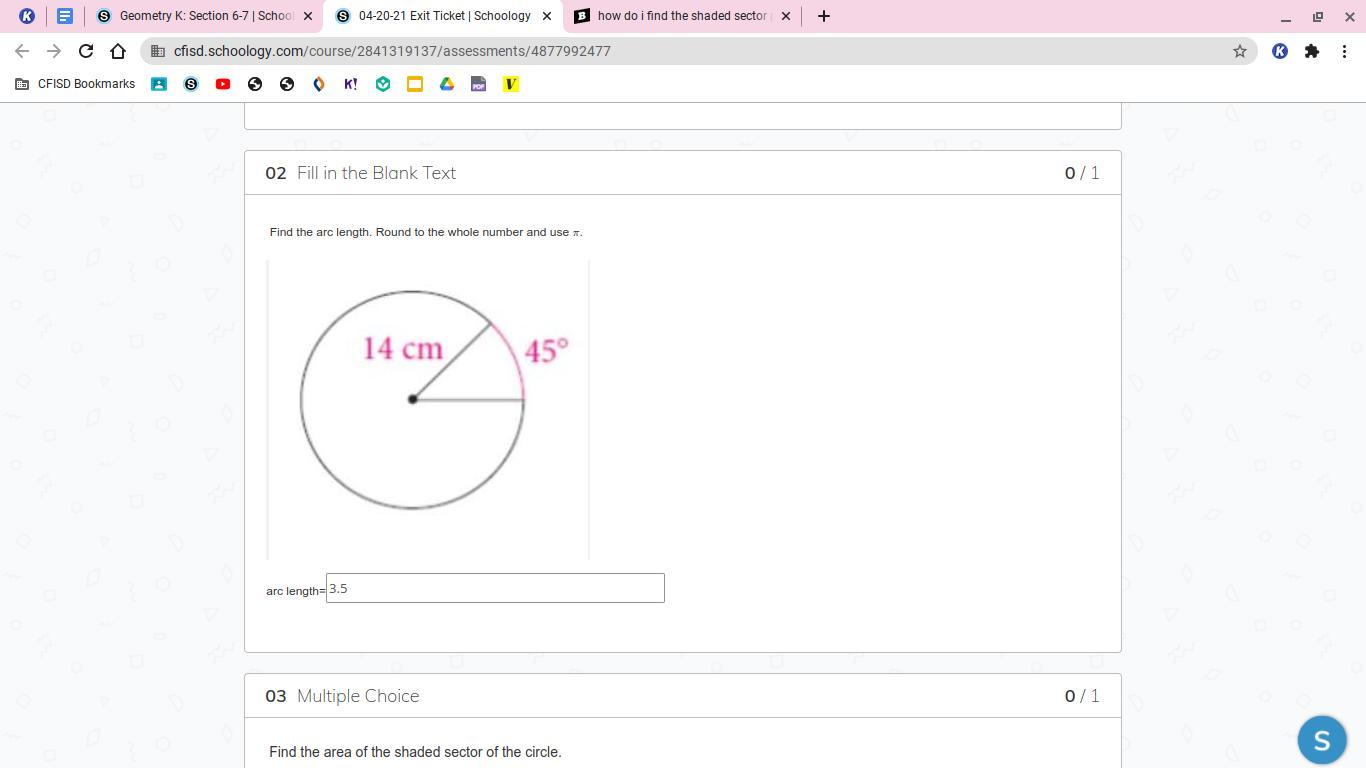Open Chrome's three-dot menu

(1344, 51)
